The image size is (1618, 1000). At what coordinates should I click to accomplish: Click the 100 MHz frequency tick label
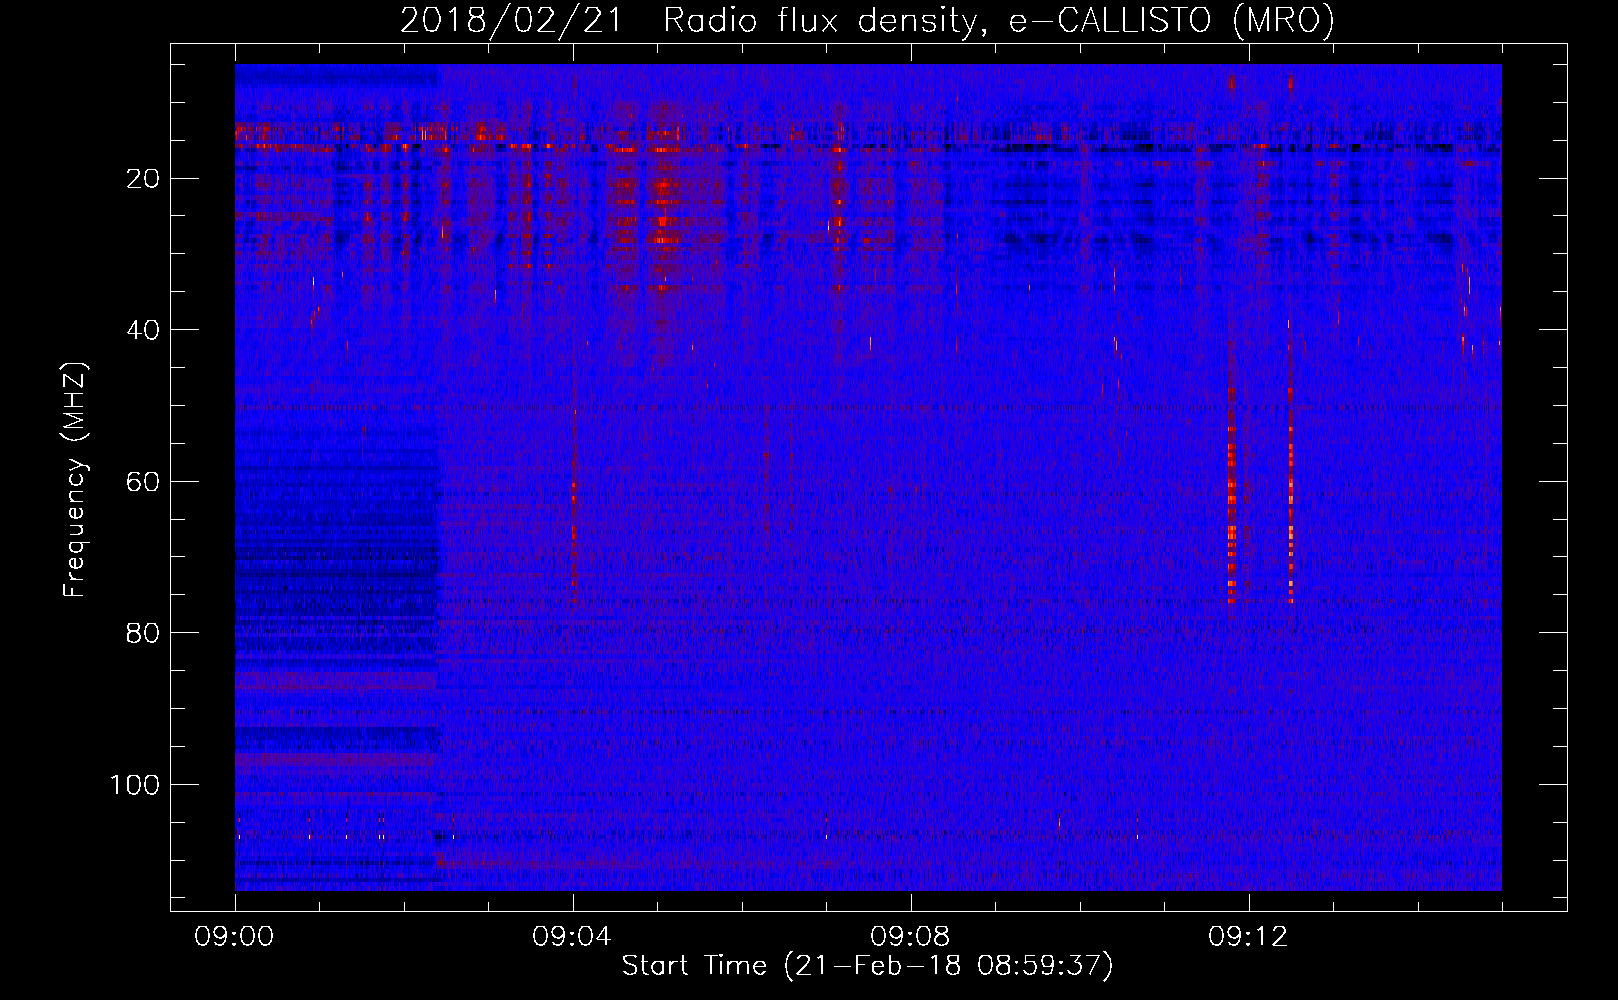click(x=135, y=785)
